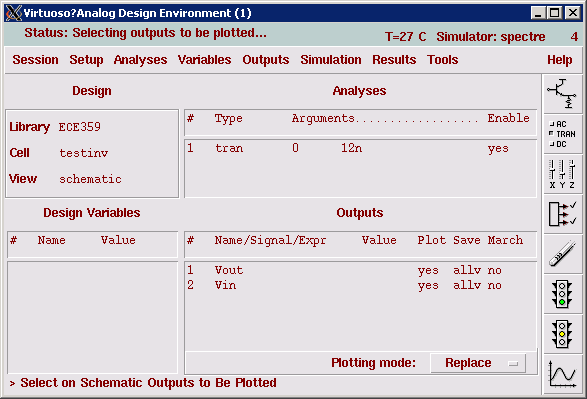The height and width of the screenshot is (399, 587).
Task: Open the Setup Outputs icon
Action: 562,214
